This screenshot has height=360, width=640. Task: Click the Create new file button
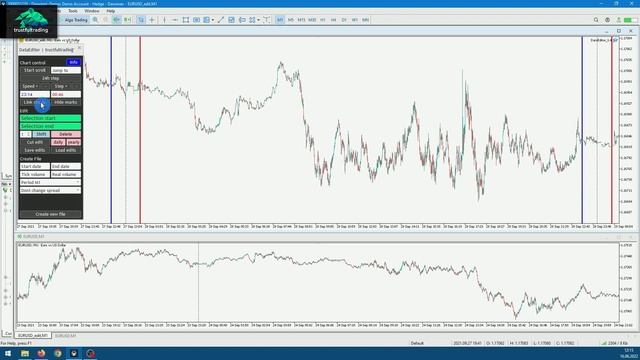click(51, 214)
